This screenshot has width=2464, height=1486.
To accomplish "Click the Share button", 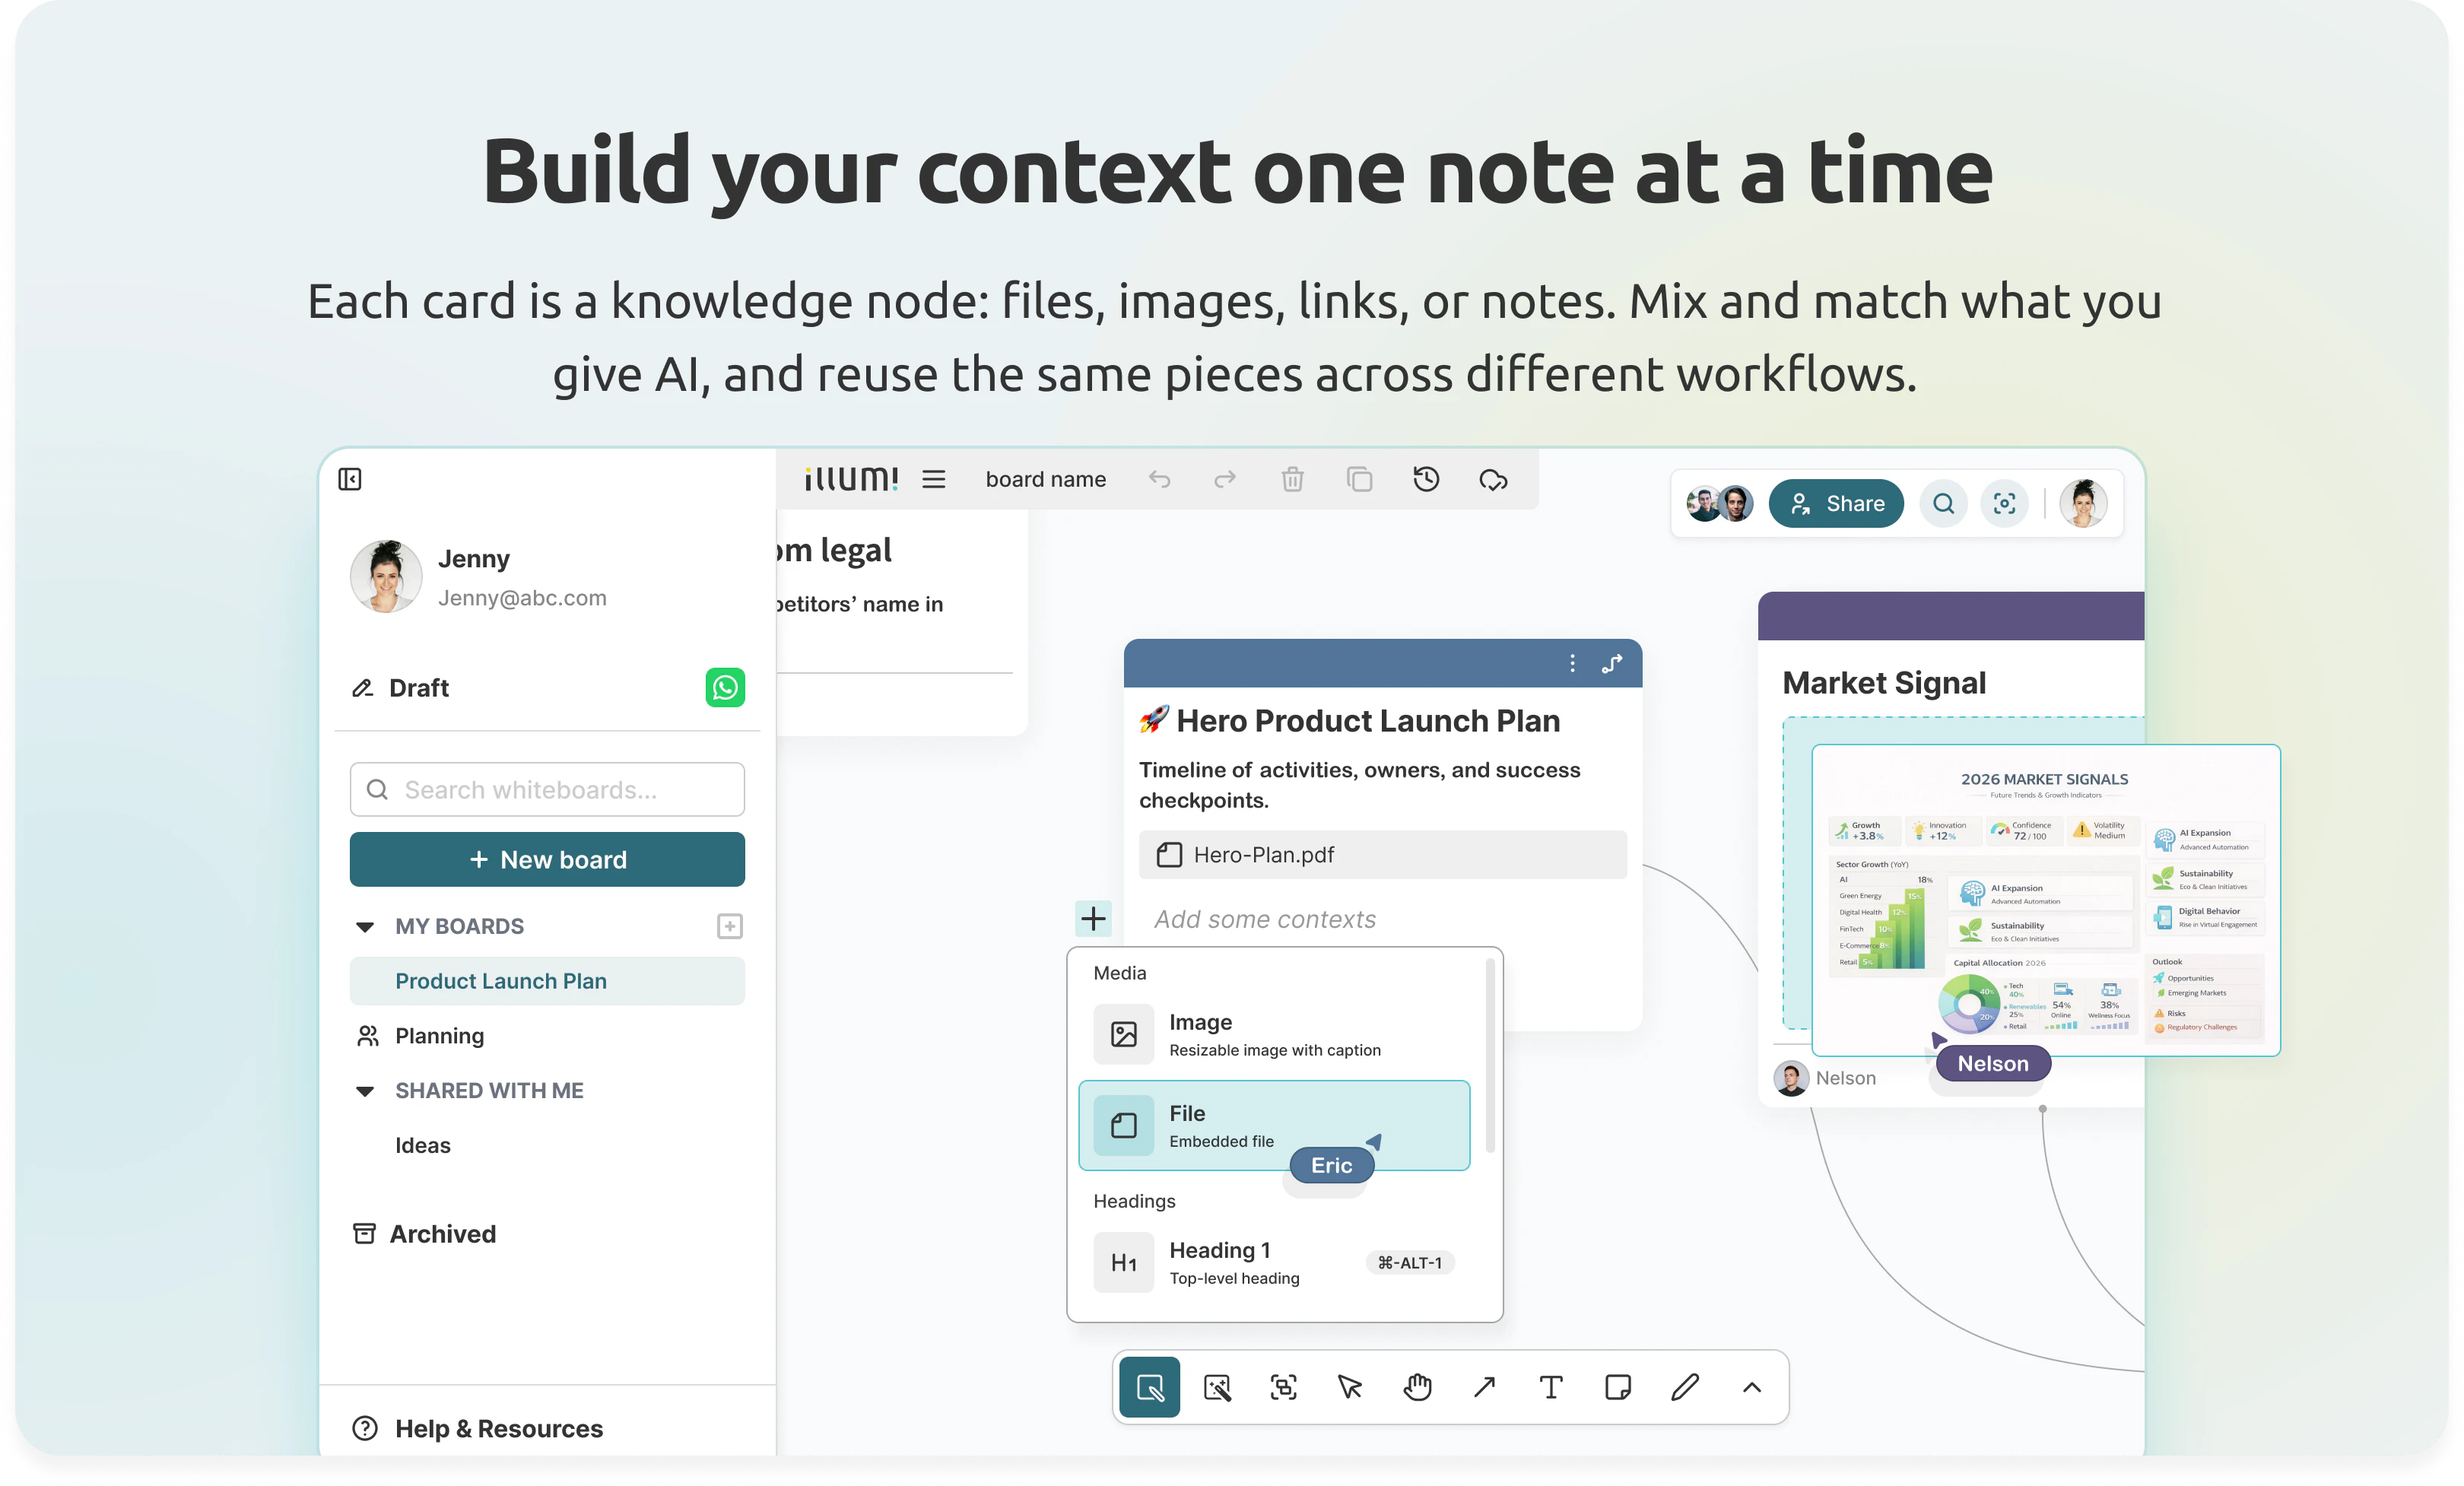I will (x=1836, y=504).
